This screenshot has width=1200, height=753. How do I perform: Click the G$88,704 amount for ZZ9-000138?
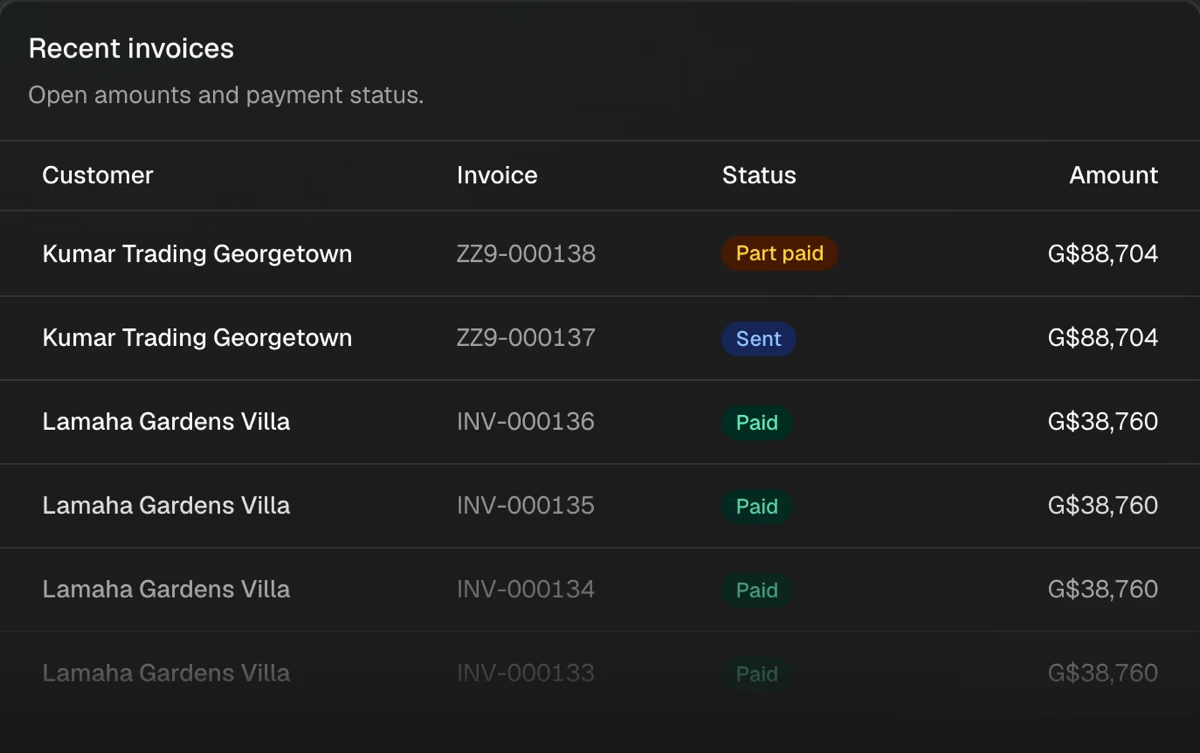click(x=1103, y=254)
